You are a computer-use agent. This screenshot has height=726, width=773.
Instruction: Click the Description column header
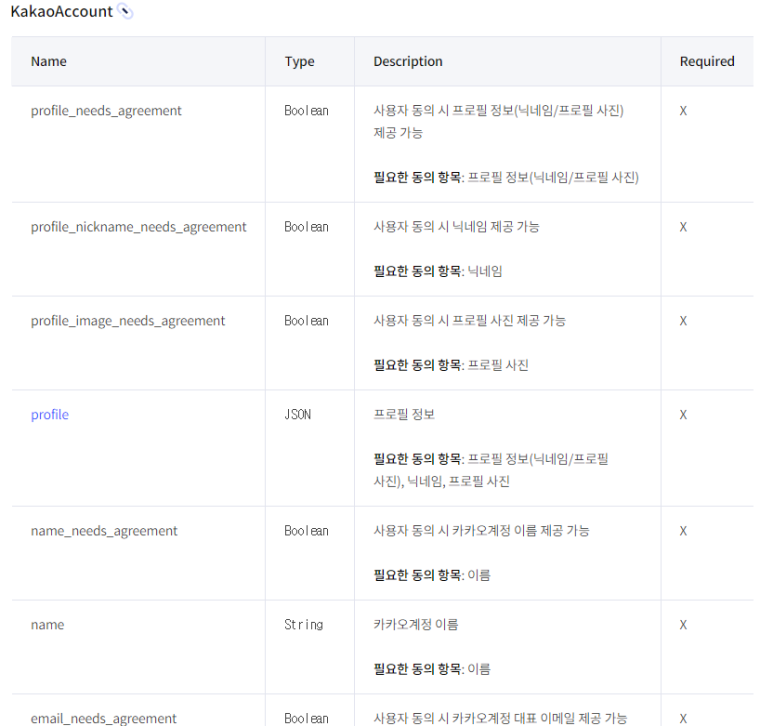408,62
